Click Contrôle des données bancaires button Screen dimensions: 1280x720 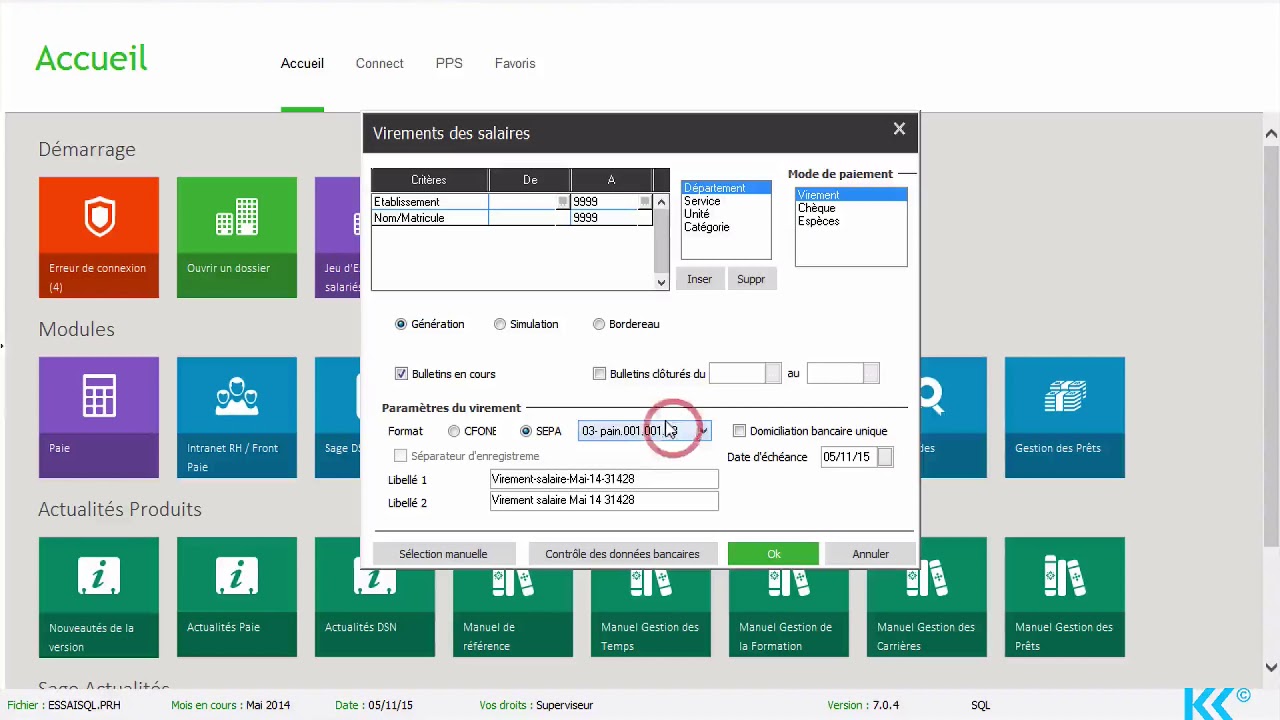pos(622,554)
